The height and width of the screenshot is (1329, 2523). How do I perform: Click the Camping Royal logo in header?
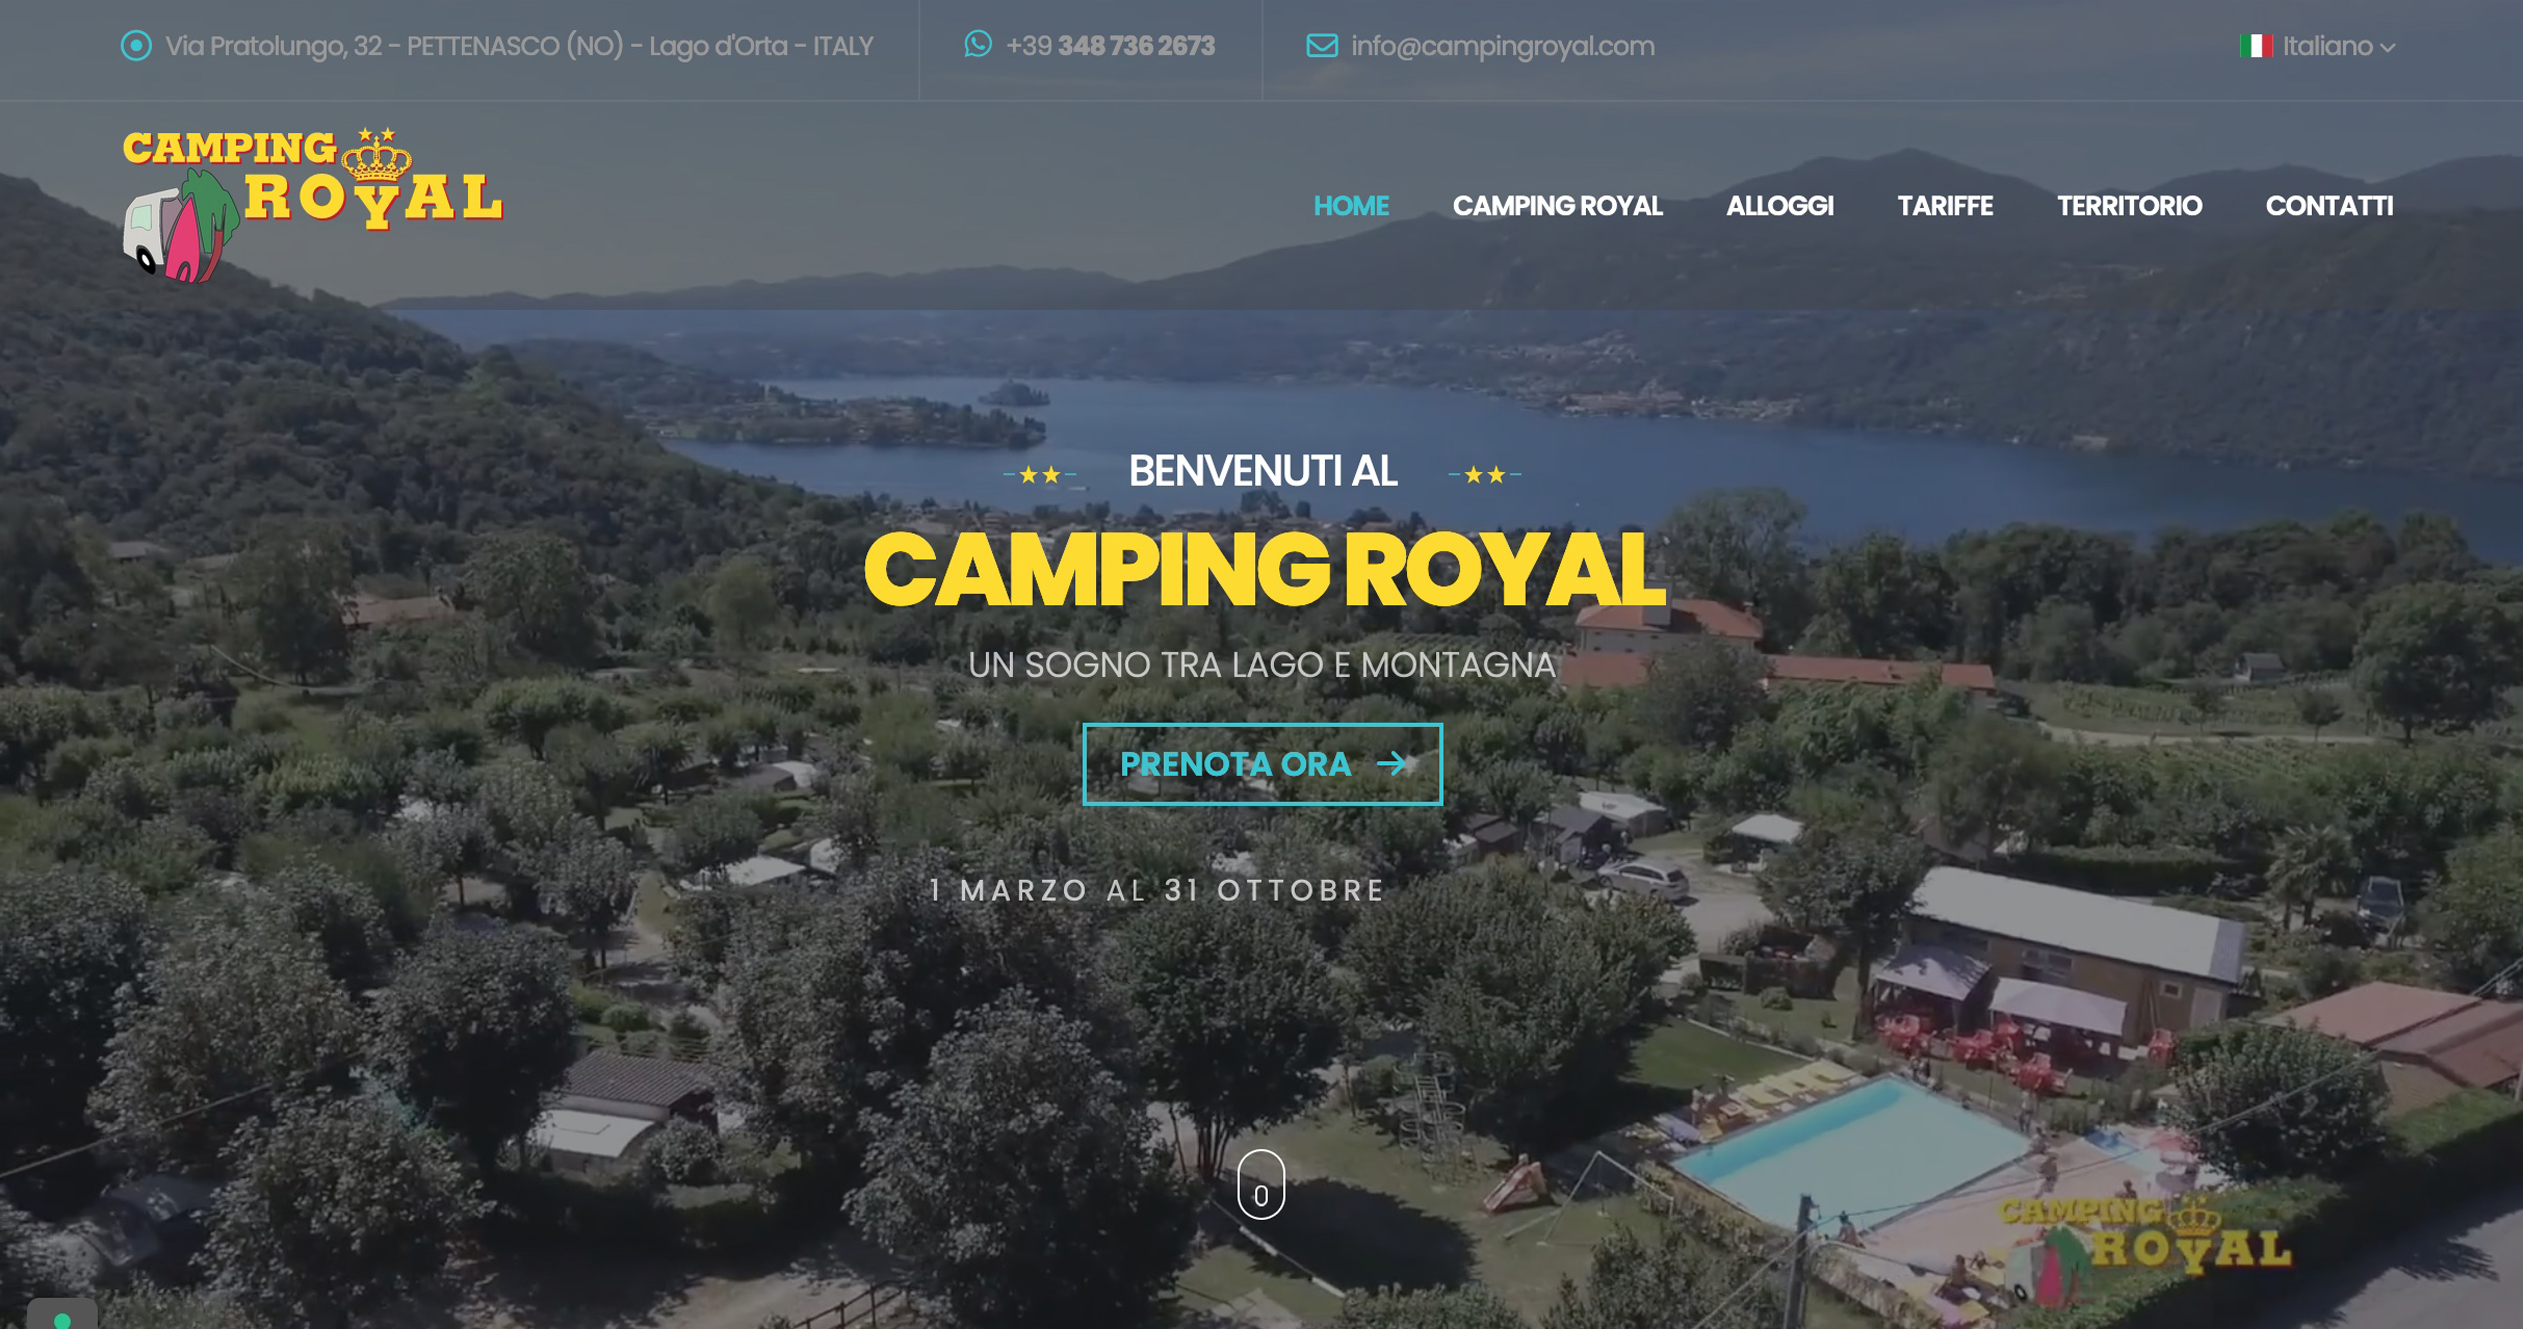point(312,204)
